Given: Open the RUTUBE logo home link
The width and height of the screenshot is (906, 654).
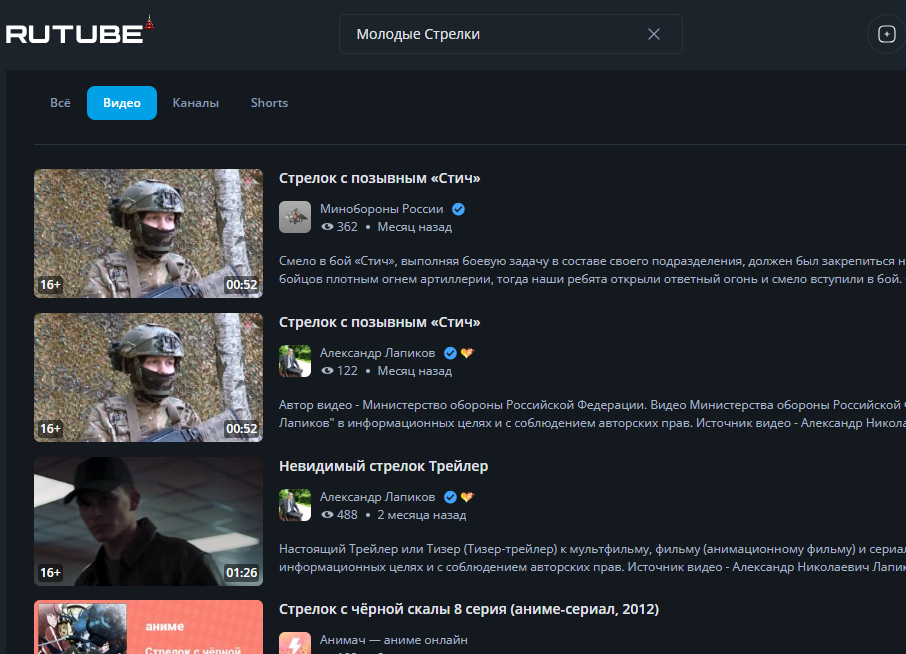Looking at the screenshot, I should (x=80, y=32).
